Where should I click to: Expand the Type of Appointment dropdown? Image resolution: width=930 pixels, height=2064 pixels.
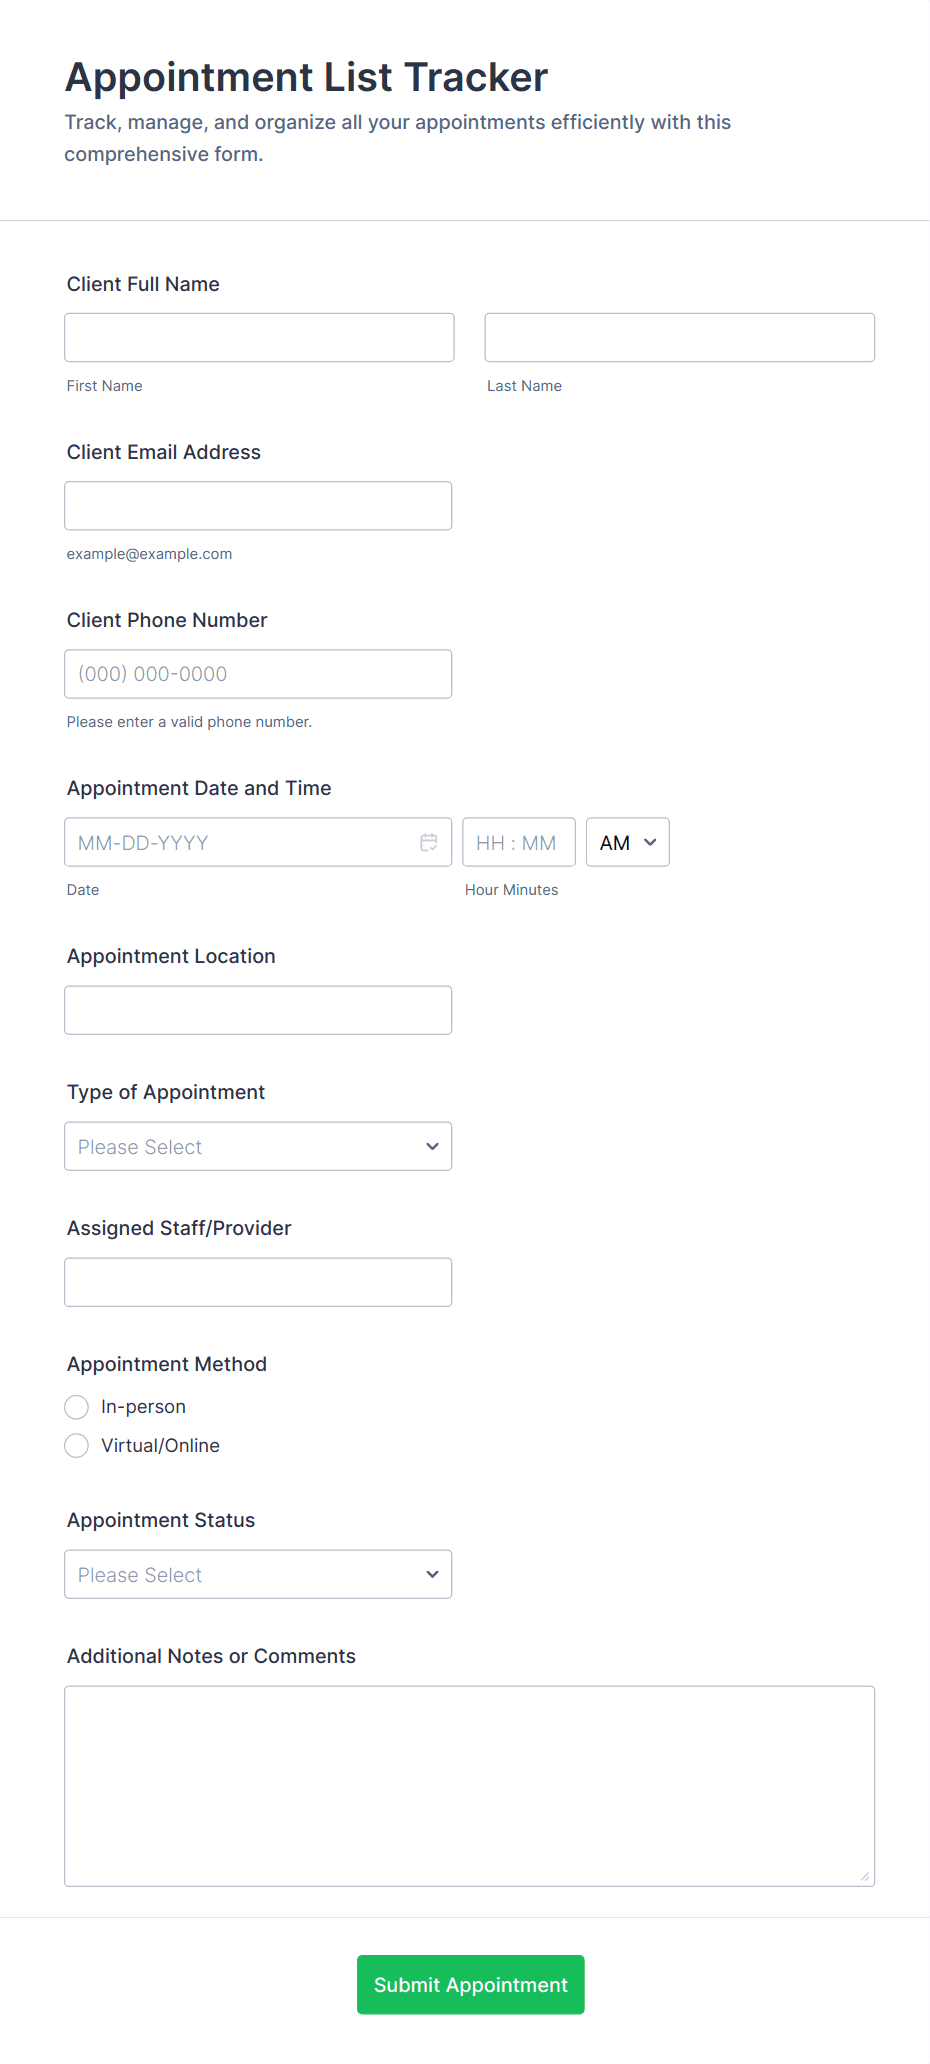[x=258, y=1146]
